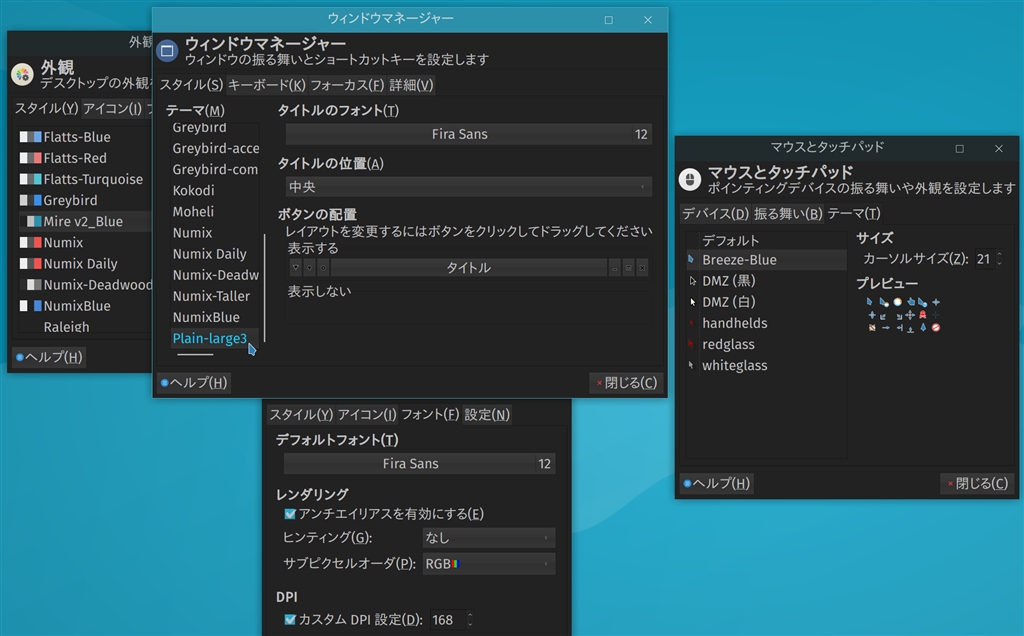Viewport: 1024px width, 636px height.
Task: Click the Flatts-Blue theme color swatch icon
Action: click(30, 136)
